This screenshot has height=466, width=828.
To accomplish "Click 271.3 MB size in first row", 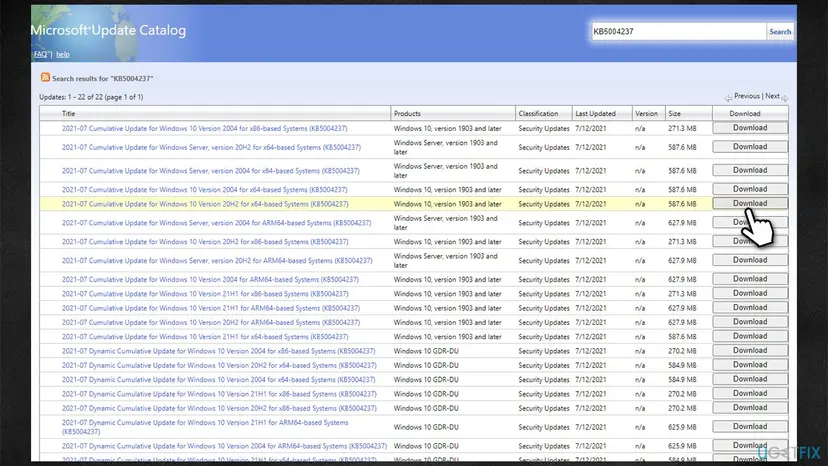I will [682, 128].
